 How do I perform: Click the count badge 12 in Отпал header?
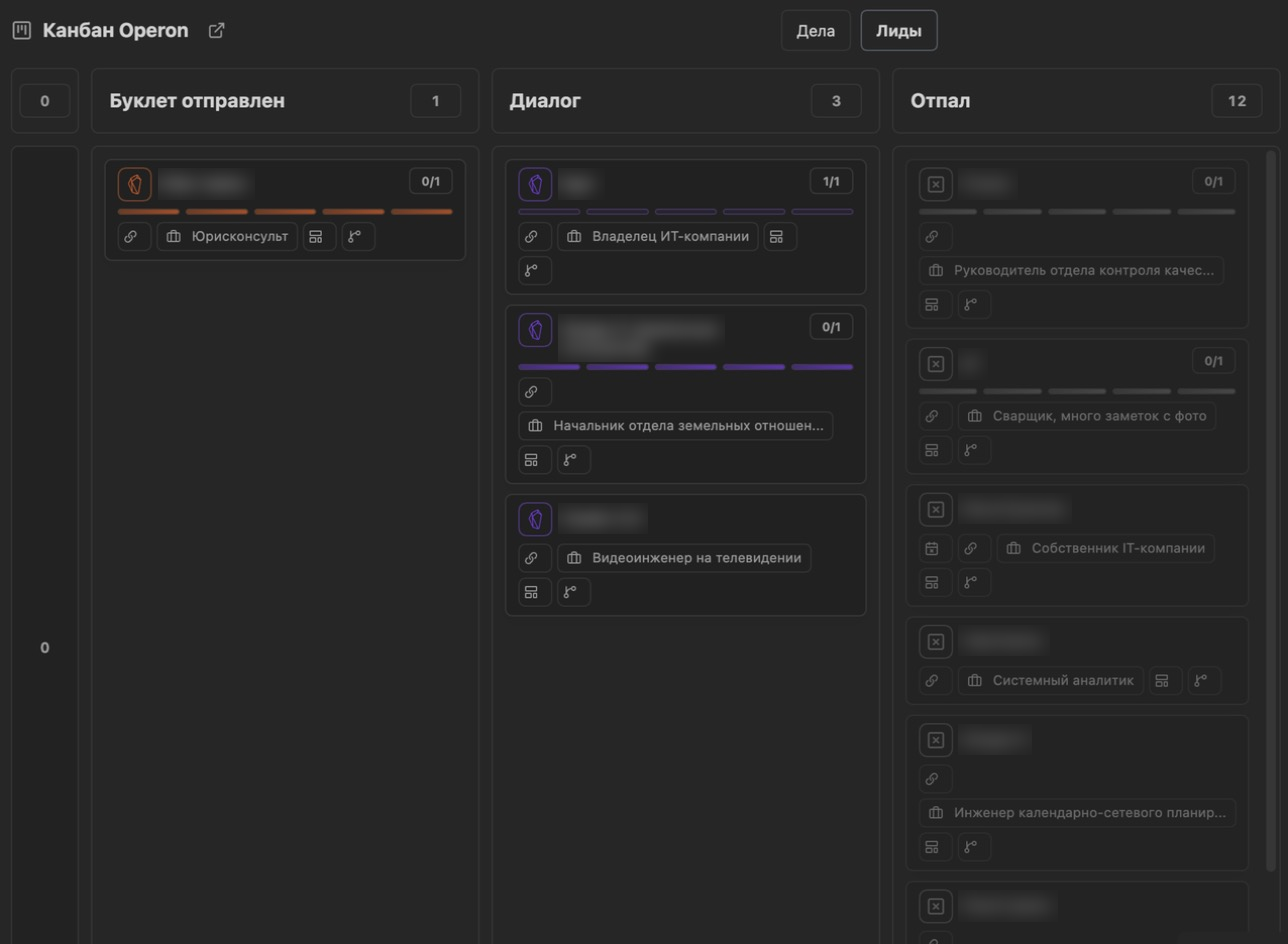tap(1237, 101)
